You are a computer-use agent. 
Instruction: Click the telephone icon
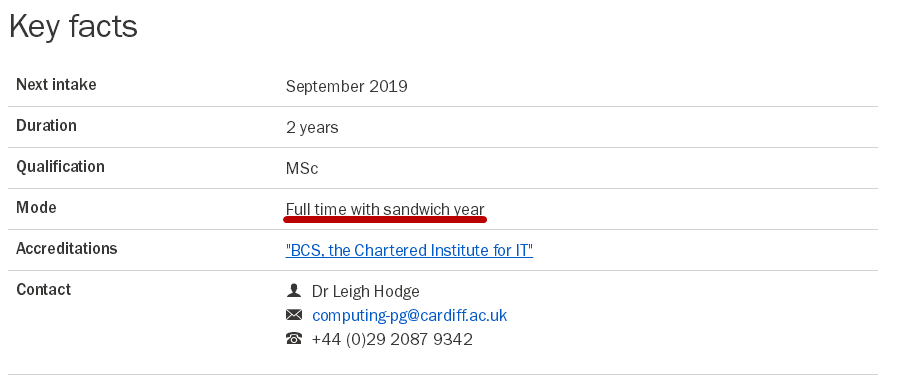294,339
